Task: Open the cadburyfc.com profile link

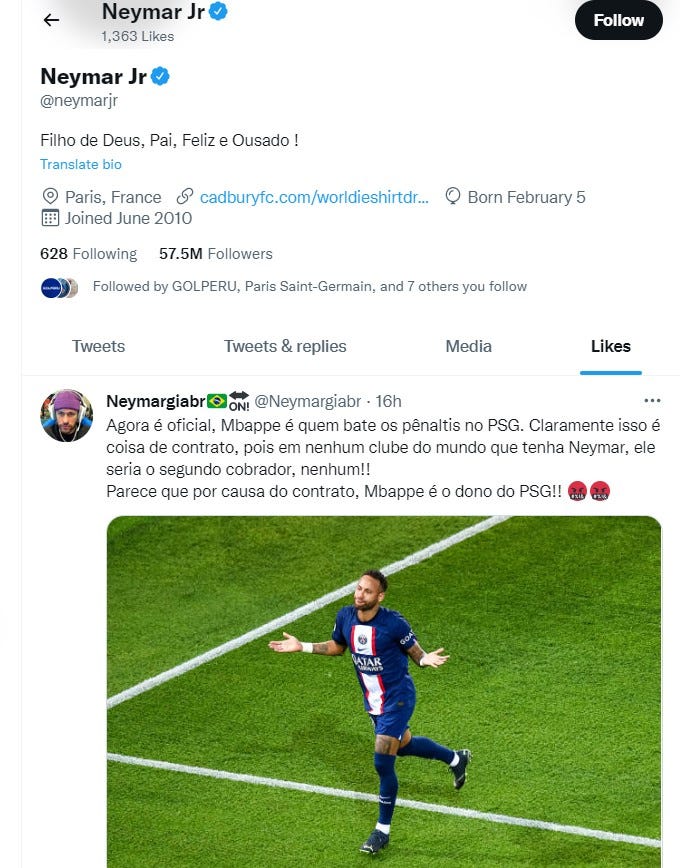Action: pos(314,197)
